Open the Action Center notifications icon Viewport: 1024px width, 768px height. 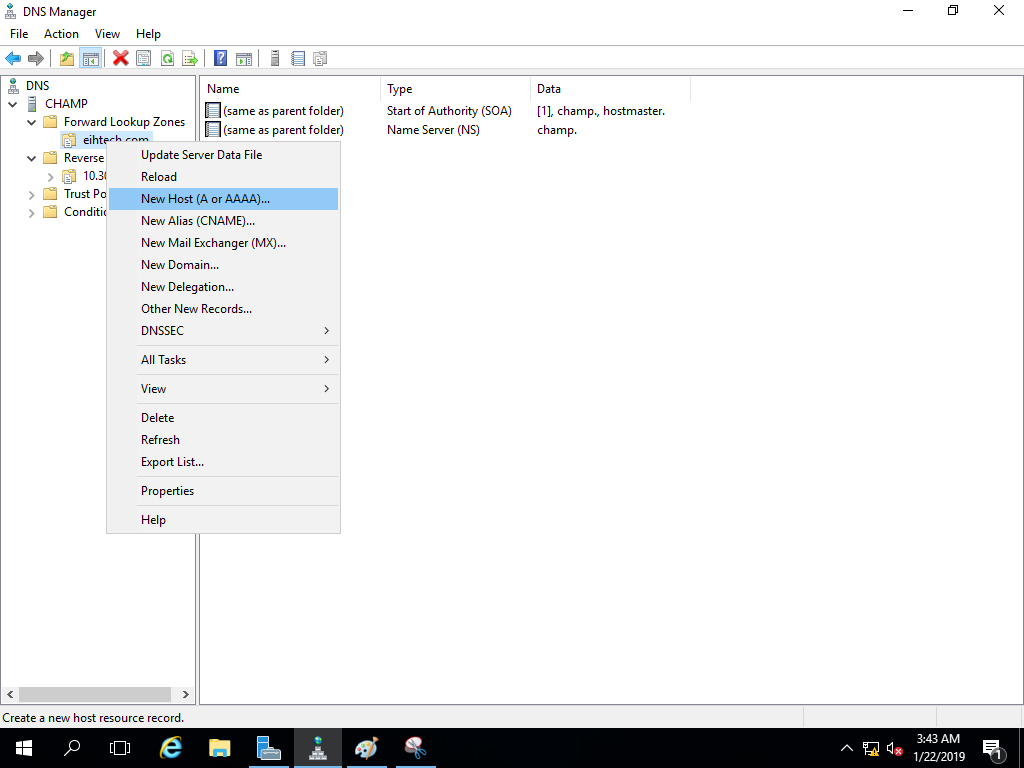[x=993, y=749]
